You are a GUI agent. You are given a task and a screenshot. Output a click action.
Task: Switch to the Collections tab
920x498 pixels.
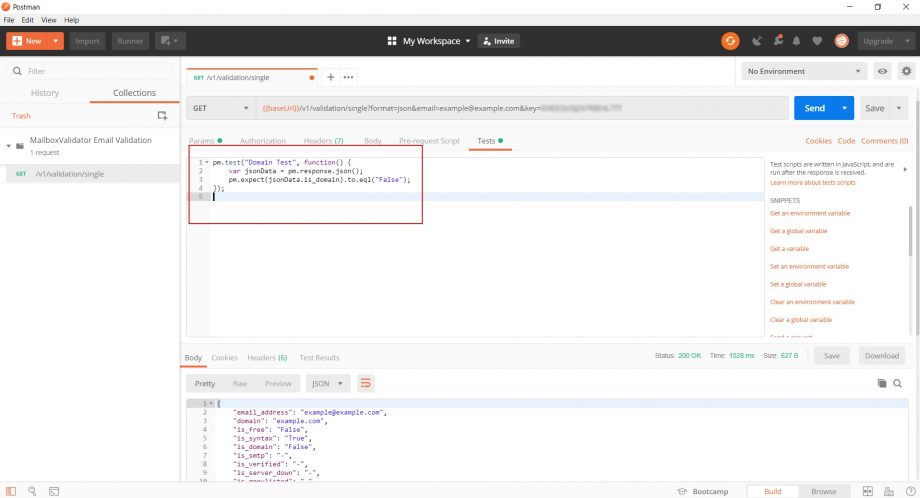click(x=134, y=93)
